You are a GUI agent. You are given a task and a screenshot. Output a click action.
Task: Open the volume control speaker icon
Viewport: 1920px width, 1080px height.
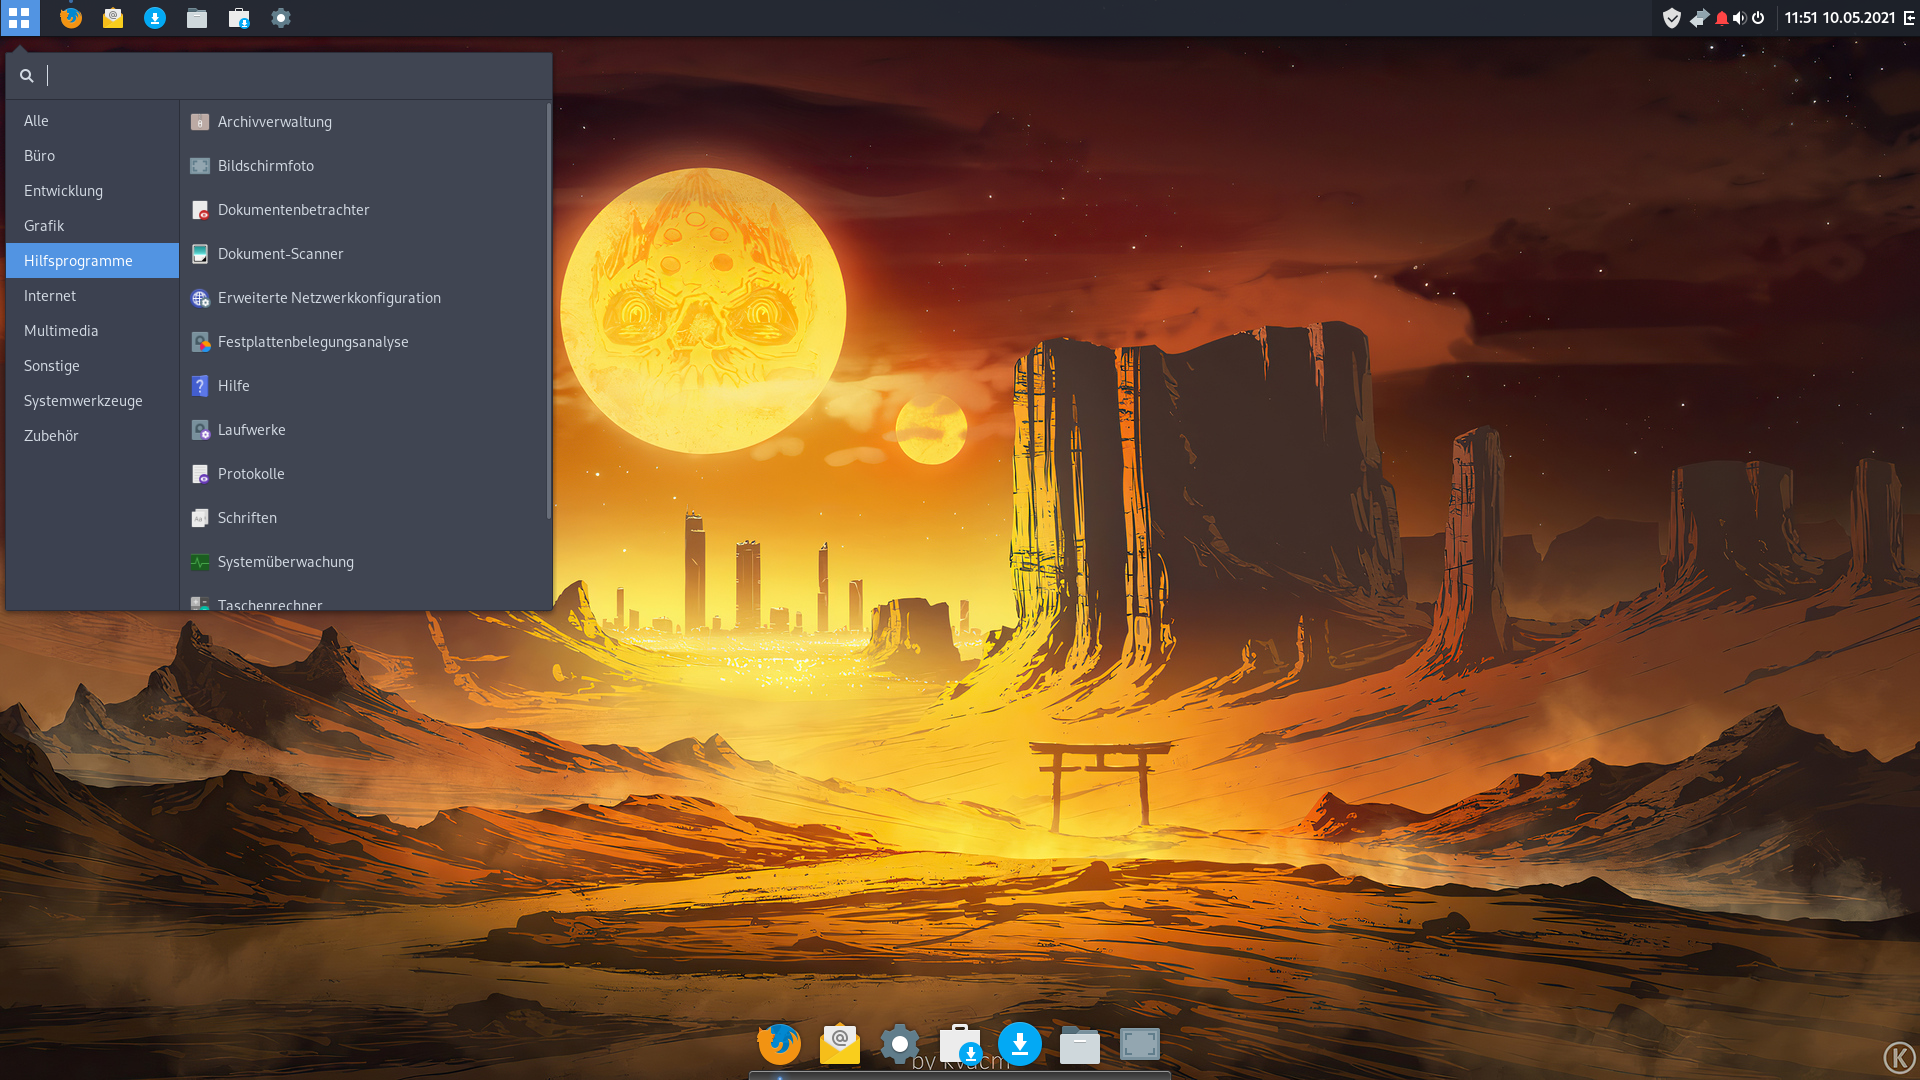(x=1740, y=18)
